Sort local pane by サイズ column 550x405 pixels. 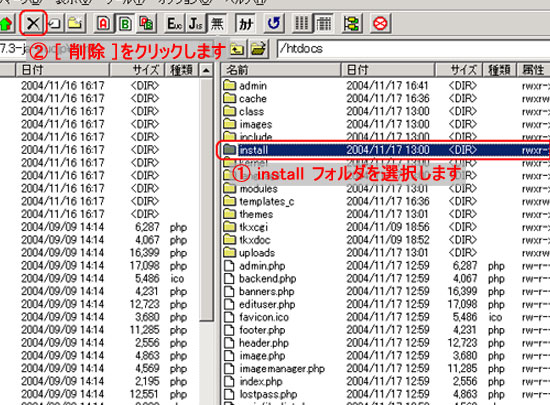(137, 70)
